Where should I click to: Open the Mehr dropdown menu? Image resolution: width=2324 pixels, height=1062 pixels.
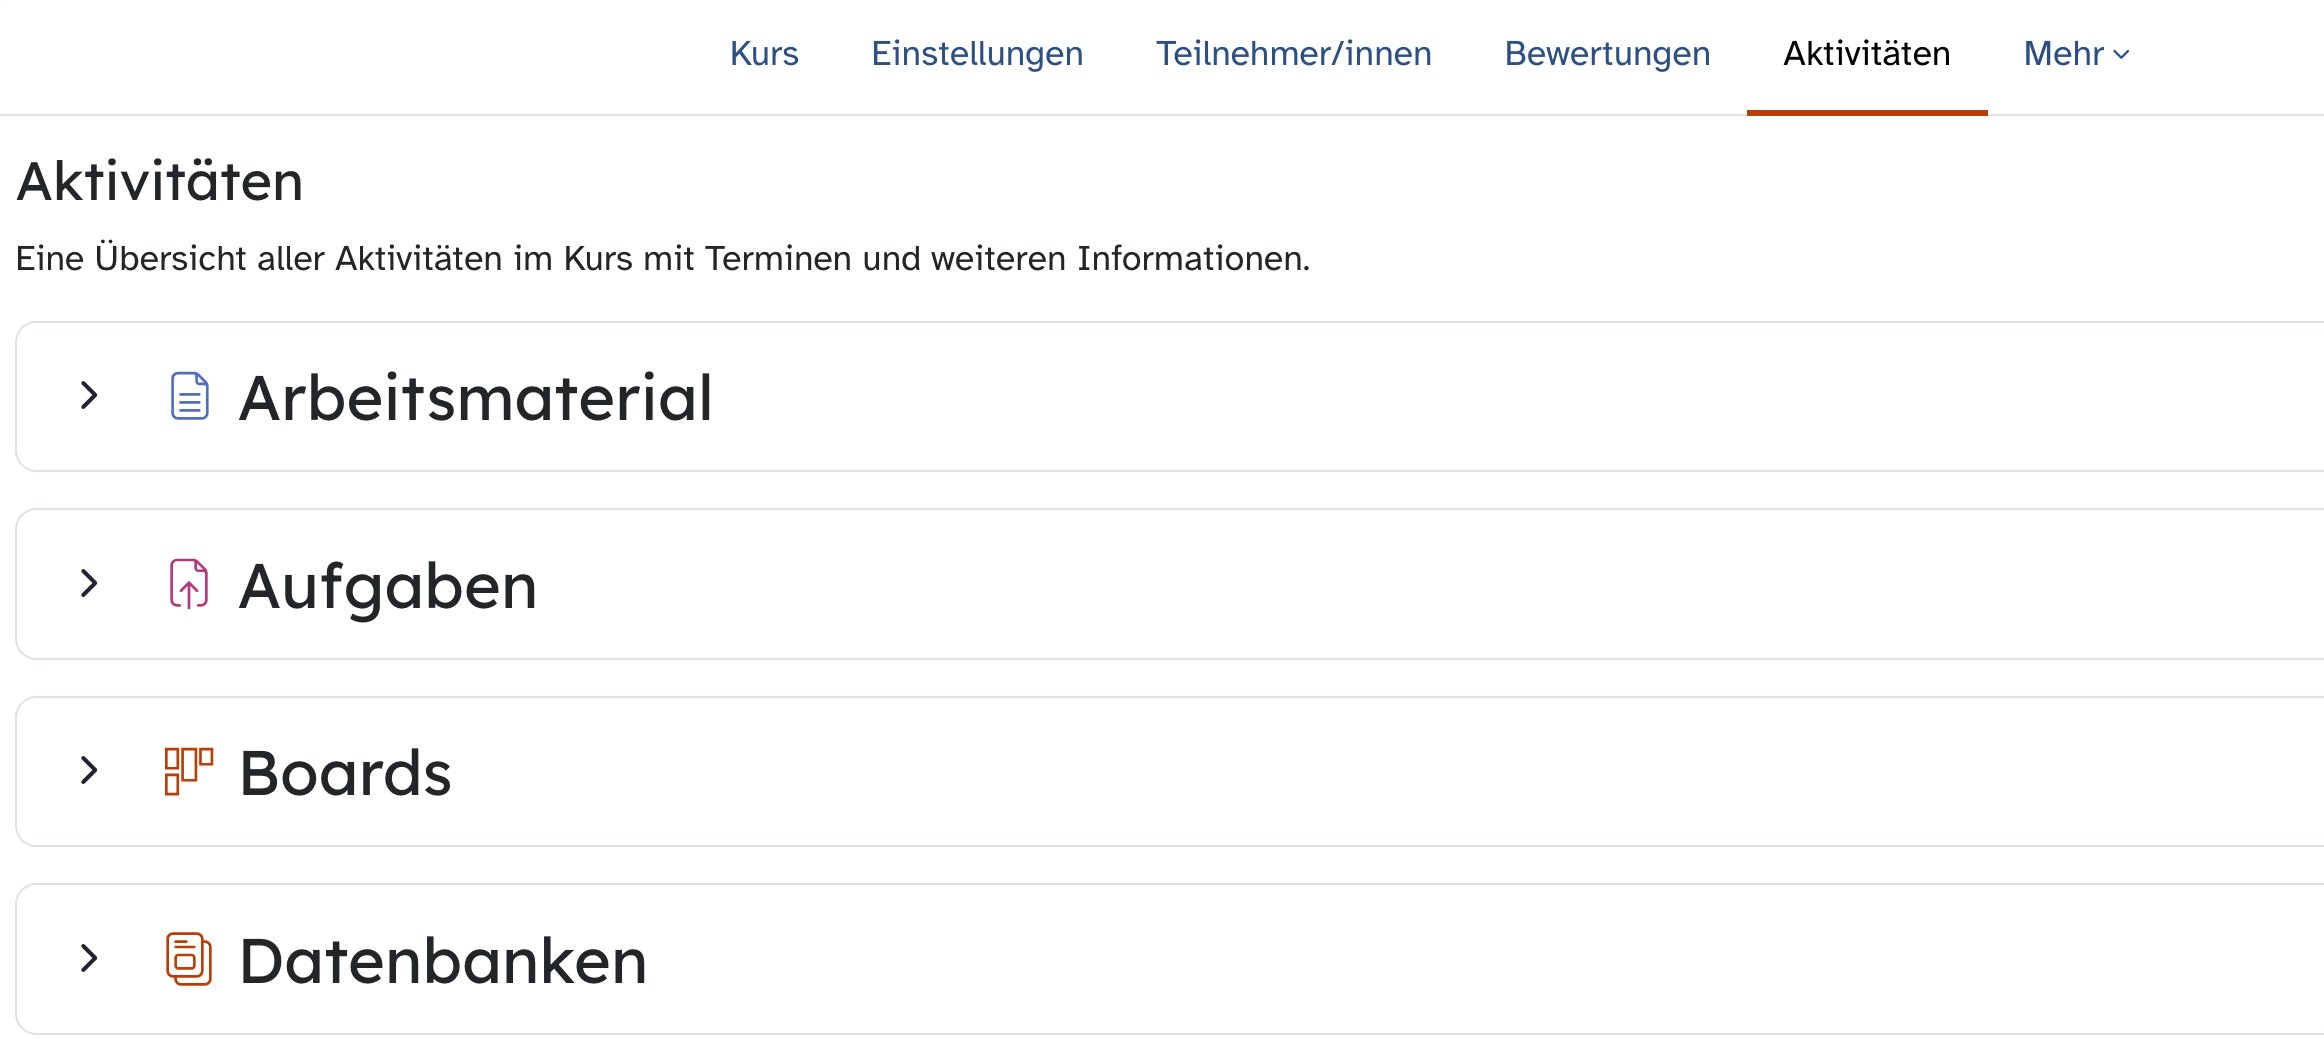point(2077,54)
